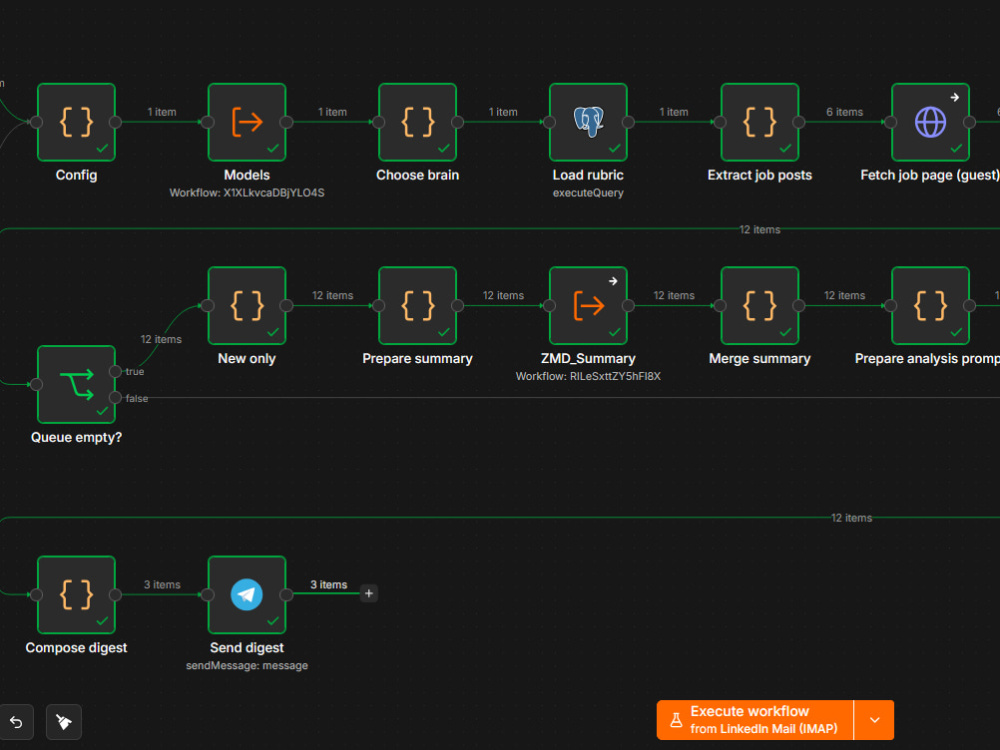This screenshot has height=750, width=1000.
Task: Select the Prepare analysis prompt node
Action: click(x=930, y=305)
